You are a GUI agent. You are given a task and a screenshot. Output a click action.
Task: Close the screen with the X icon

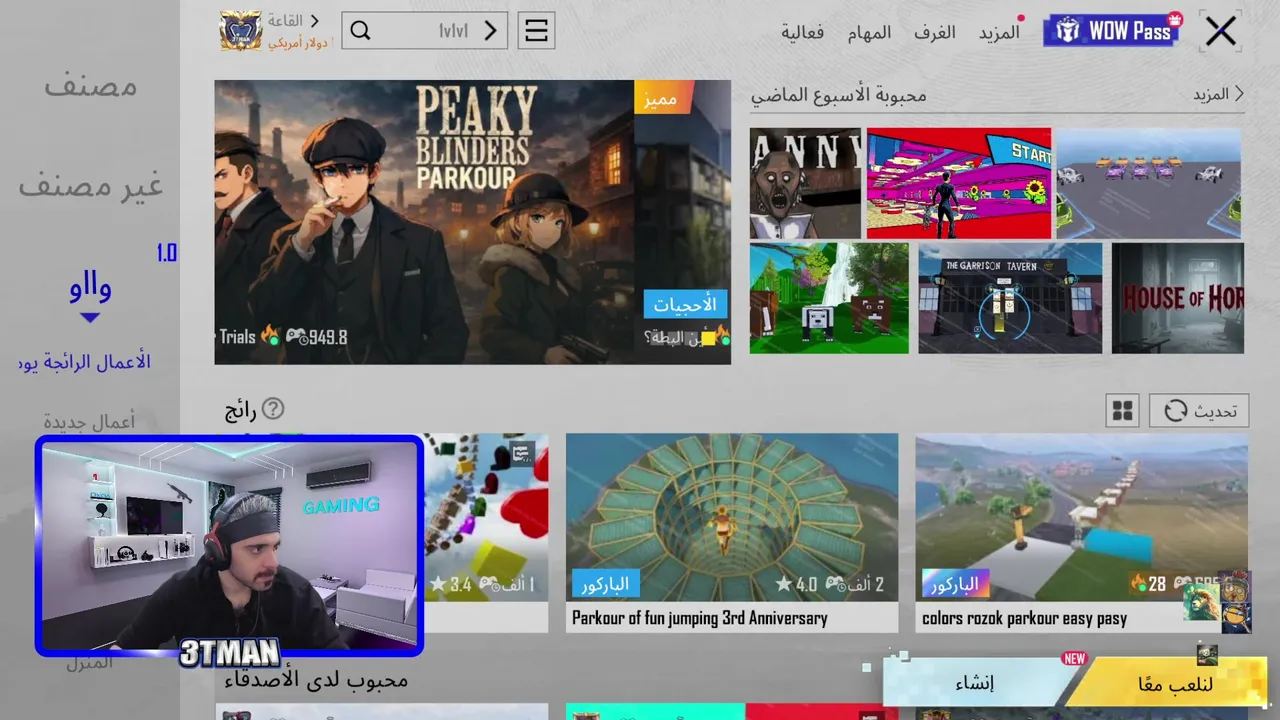point(1220,32)
